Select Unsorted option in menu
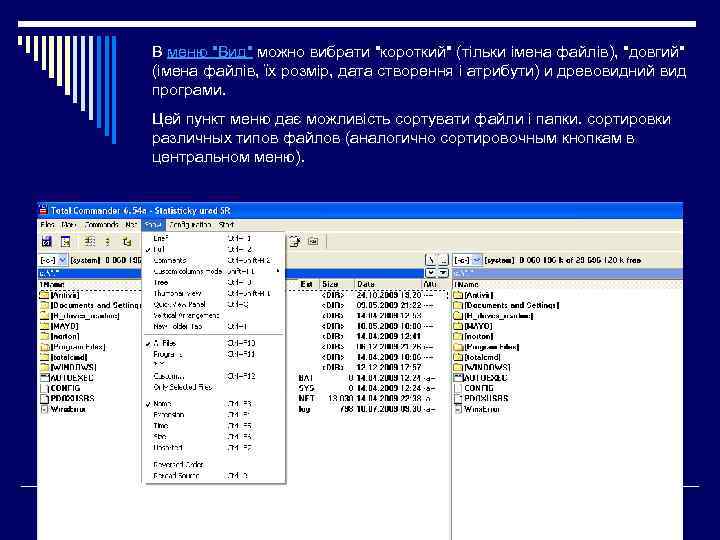This screenshot has width=720, height=540. 214,448
